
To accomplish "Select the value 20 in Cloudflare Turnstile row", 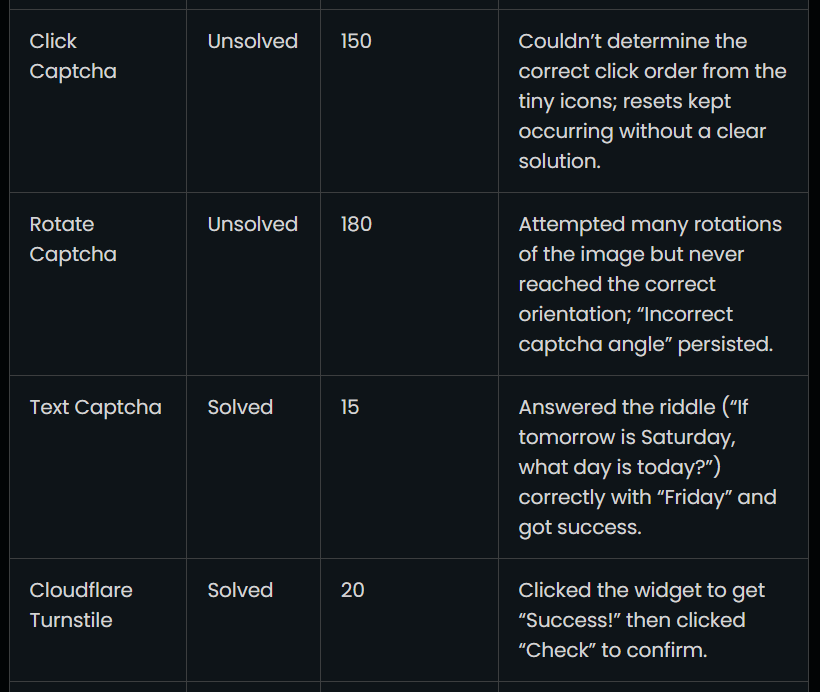I will pos(352,590).
